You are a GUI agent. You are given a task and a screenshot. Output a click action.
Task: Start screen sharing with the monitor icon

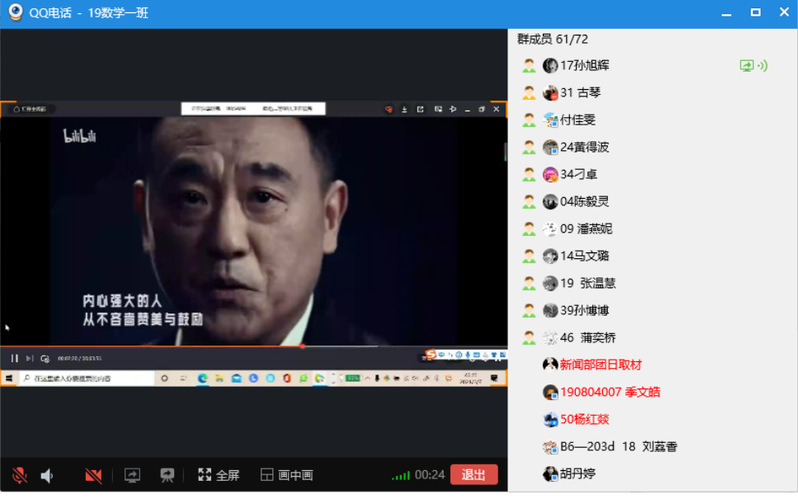point(132,475)
